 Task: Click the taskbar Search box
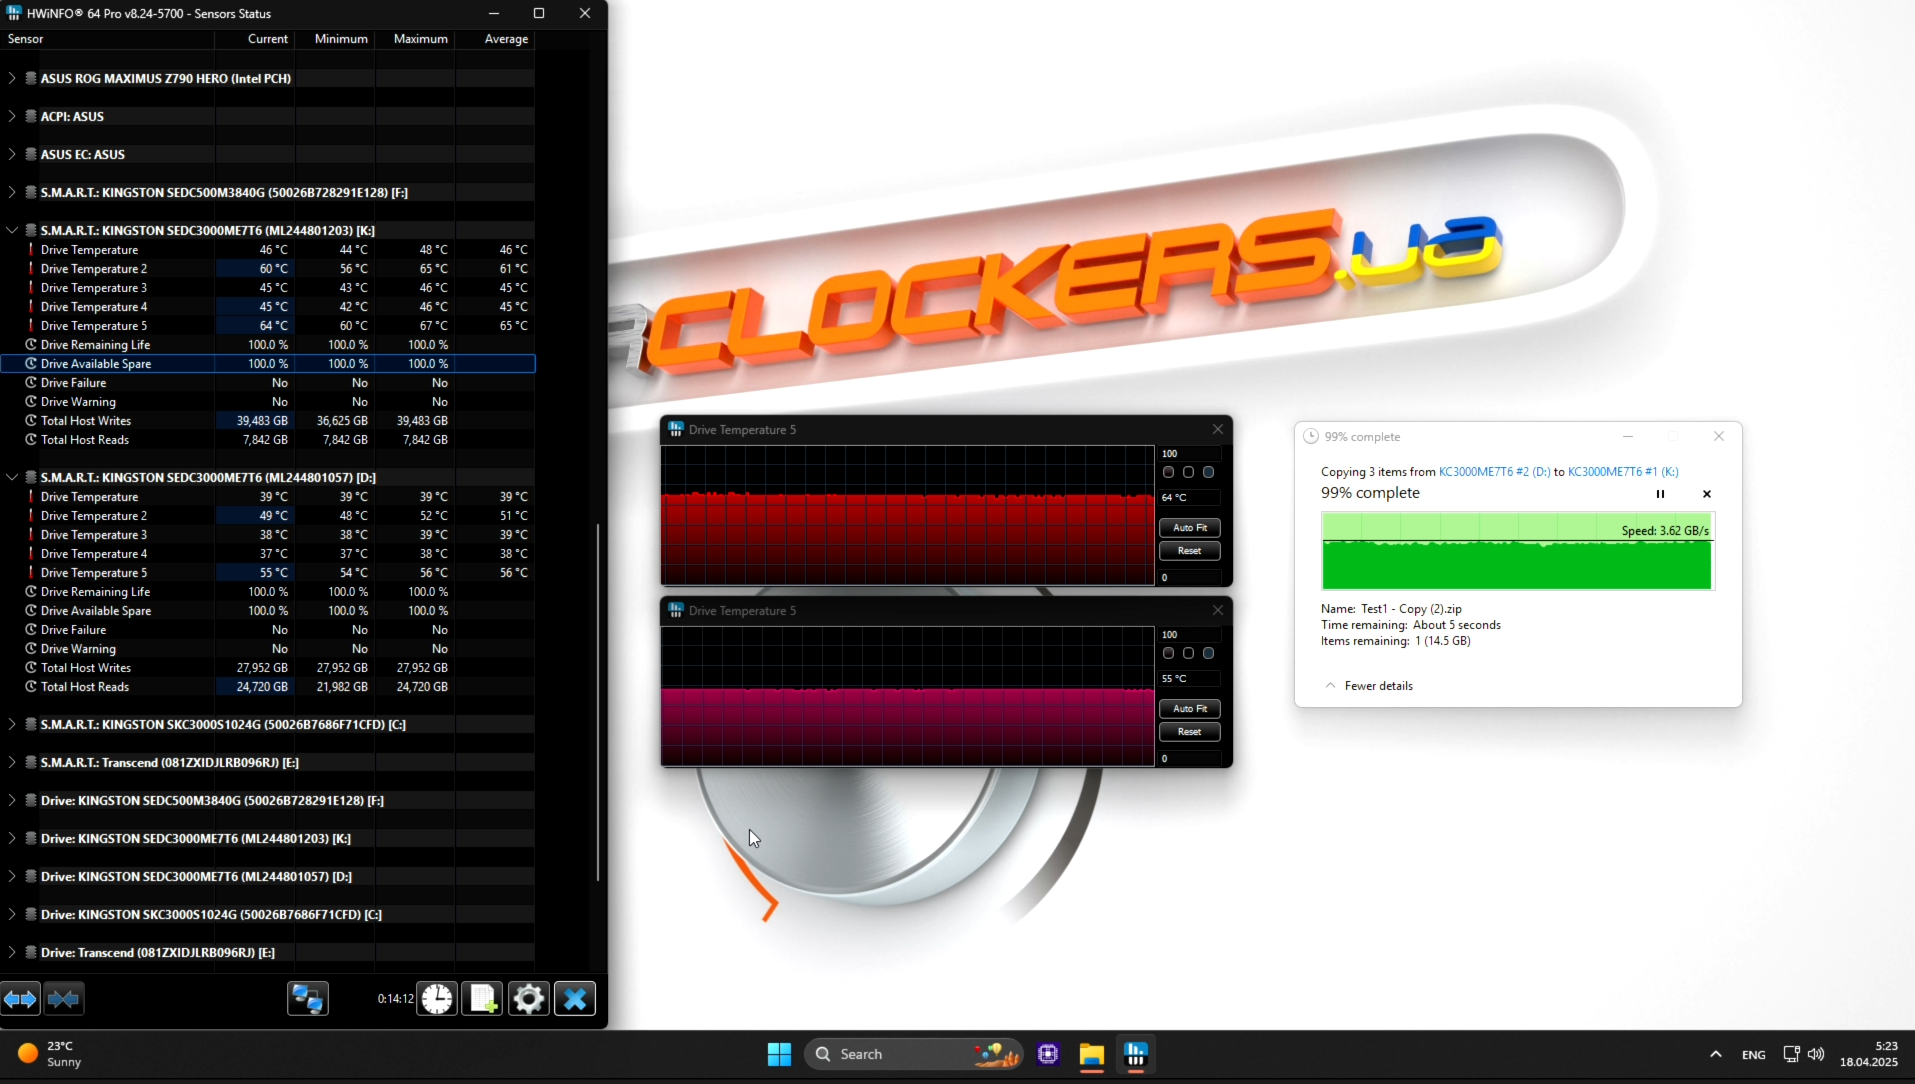914,1054
